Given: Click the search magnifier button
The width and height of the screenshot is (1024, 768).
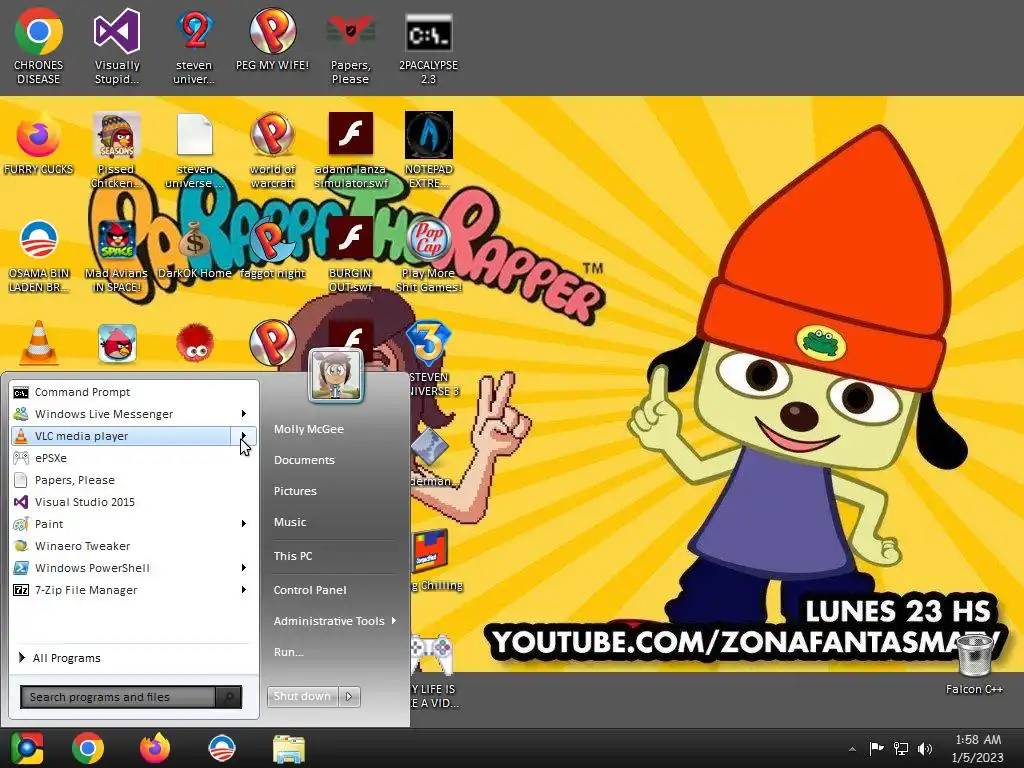Looking at the screenshot, I should (x=229, y=697).
